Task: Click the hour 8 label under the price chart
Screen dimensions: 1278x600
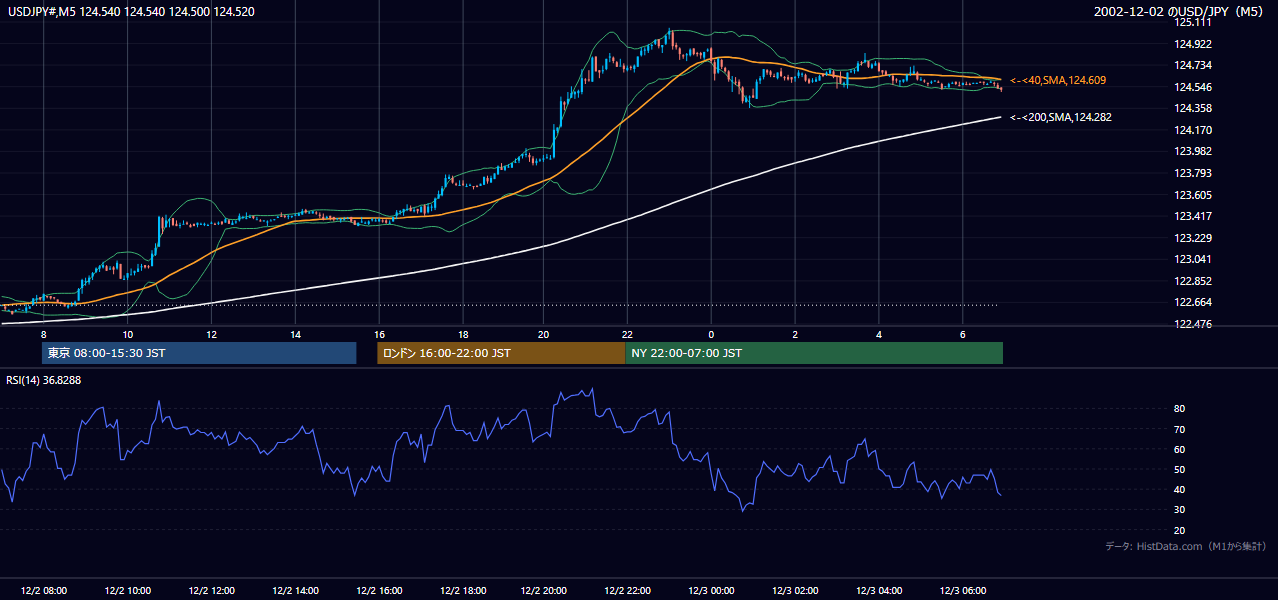Action: click(x=44, y=334)
